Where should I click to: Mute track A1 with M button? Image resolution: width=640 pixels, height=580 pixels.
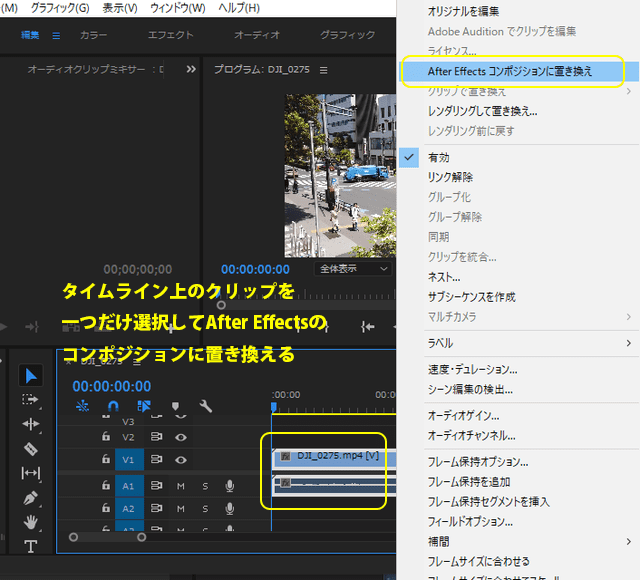(181, 486)
